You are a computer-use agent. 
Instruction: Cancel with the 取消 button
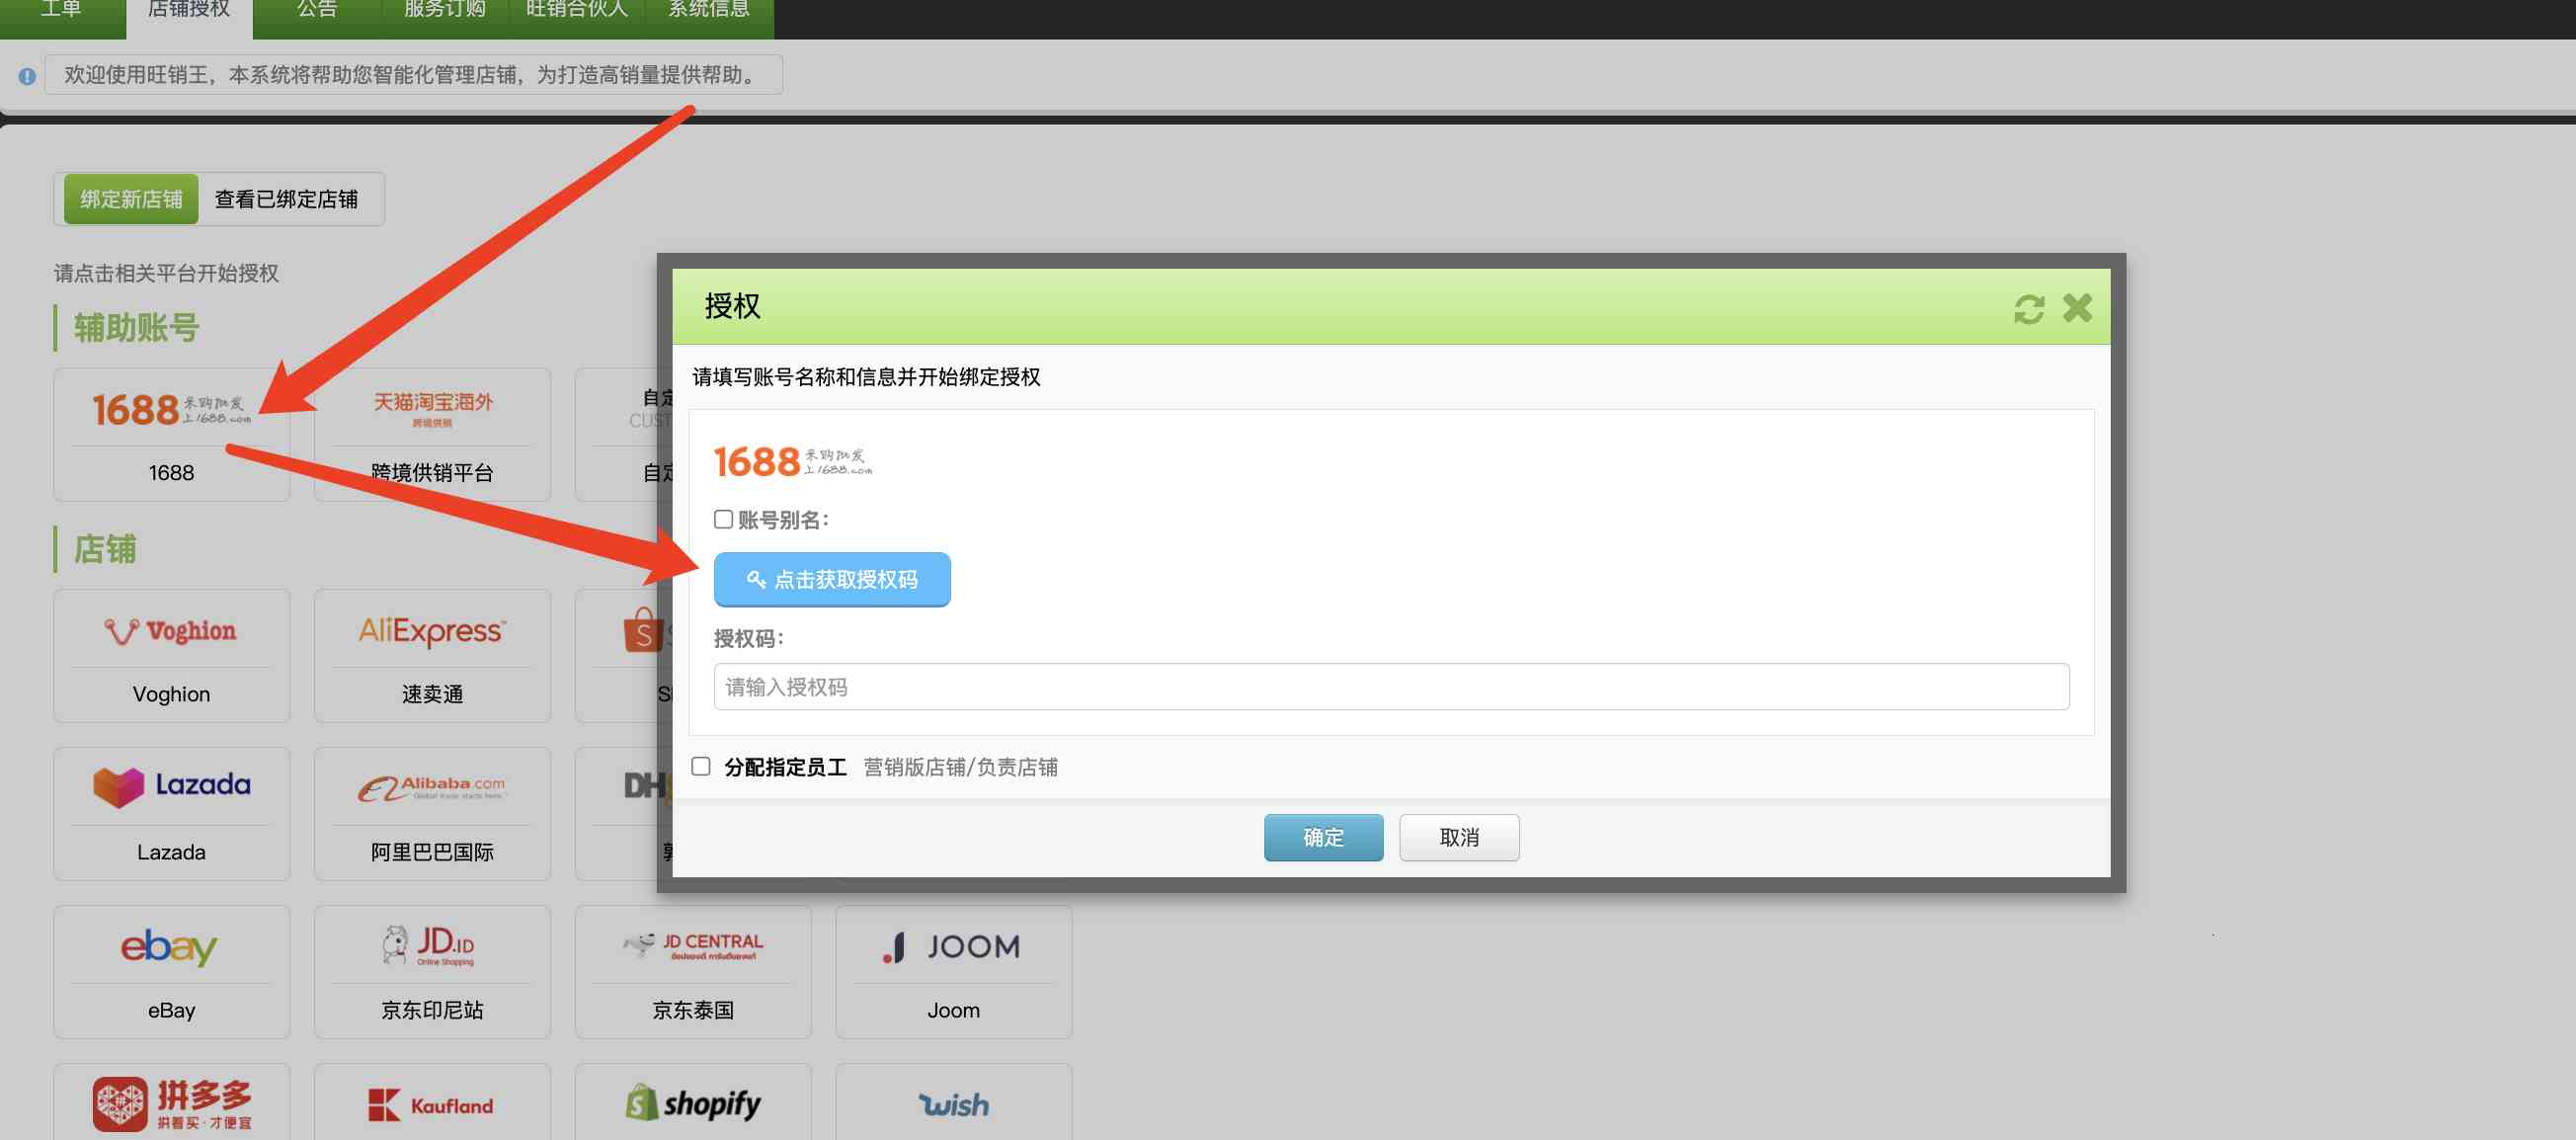coord(1459,837)
